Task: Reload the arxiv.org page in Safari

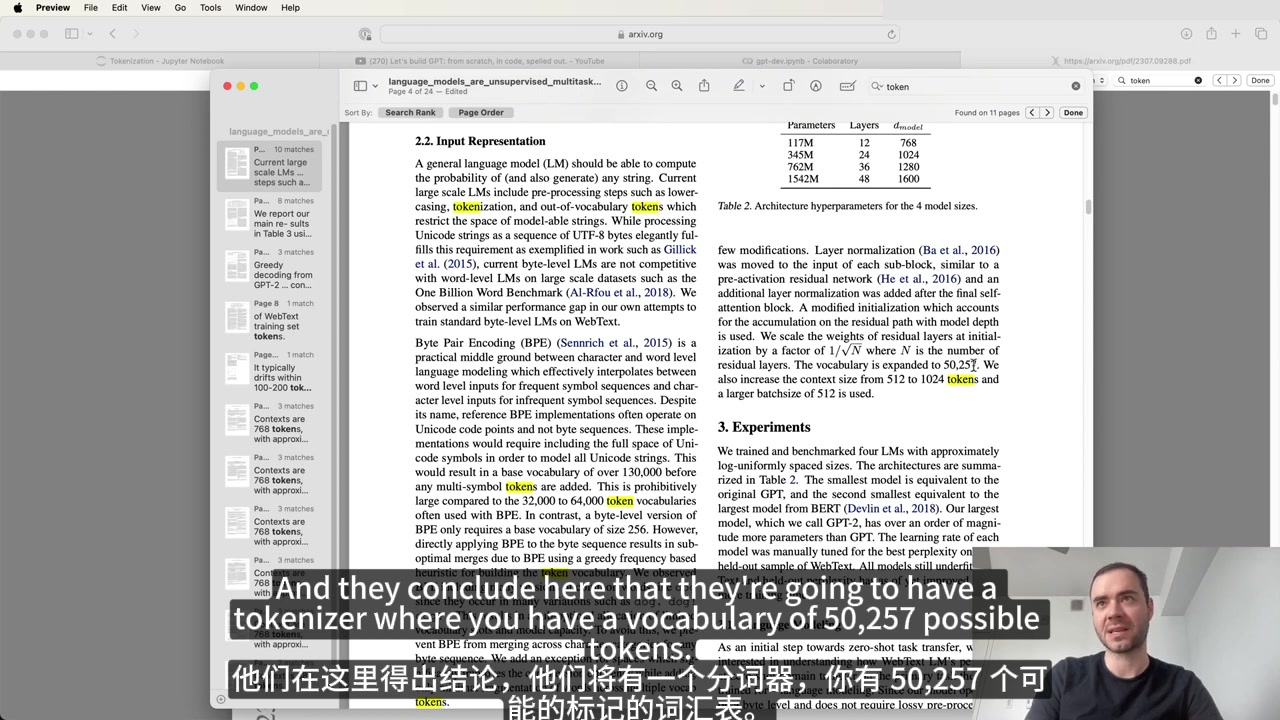Action: click(891, 34)
